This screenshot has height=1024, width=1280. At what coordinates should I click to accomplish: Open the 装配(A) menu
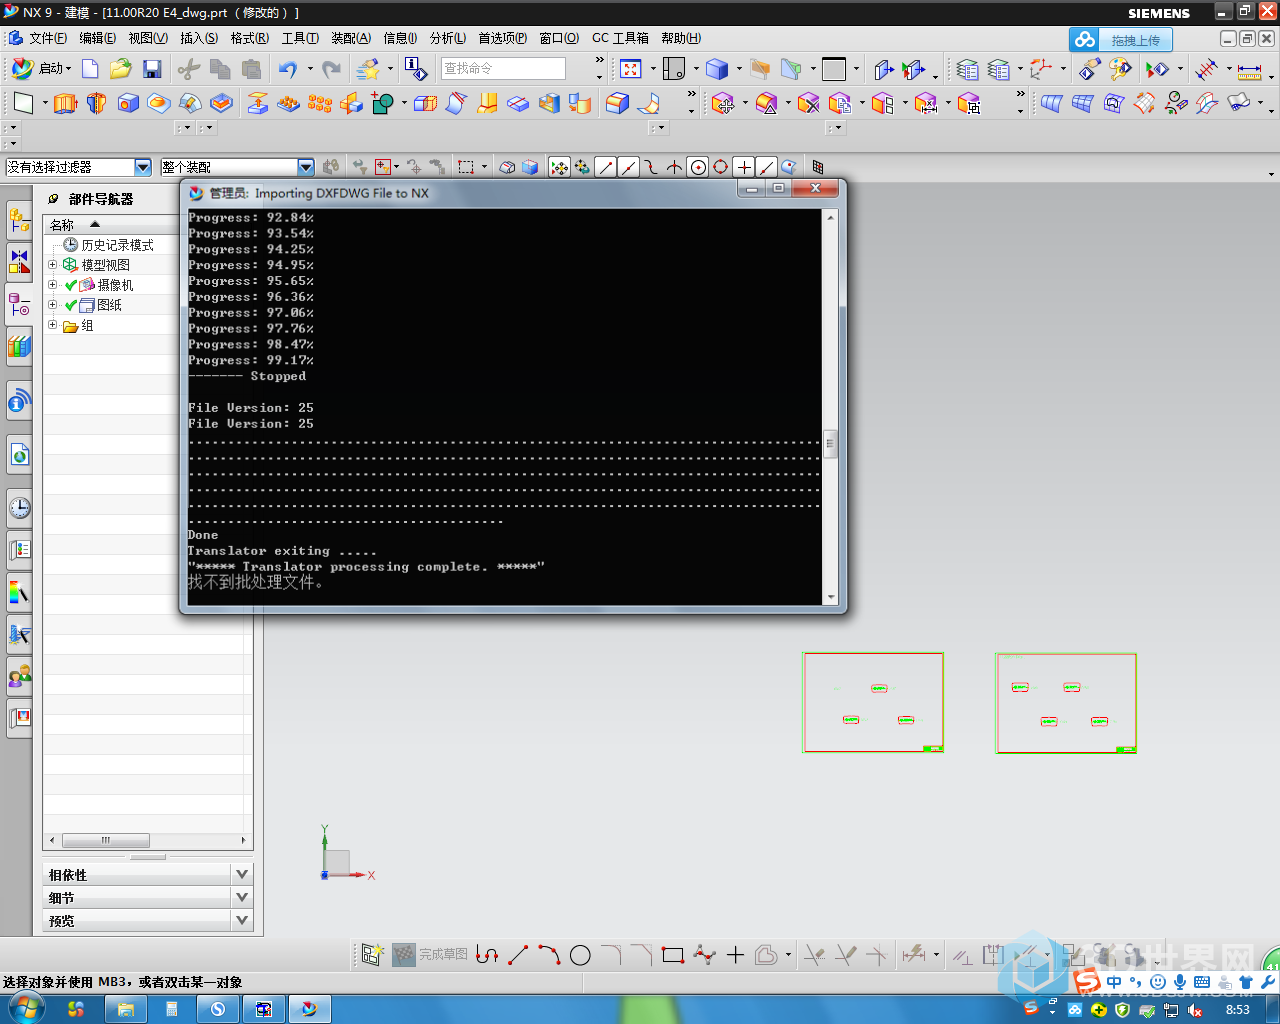[351, 38]
